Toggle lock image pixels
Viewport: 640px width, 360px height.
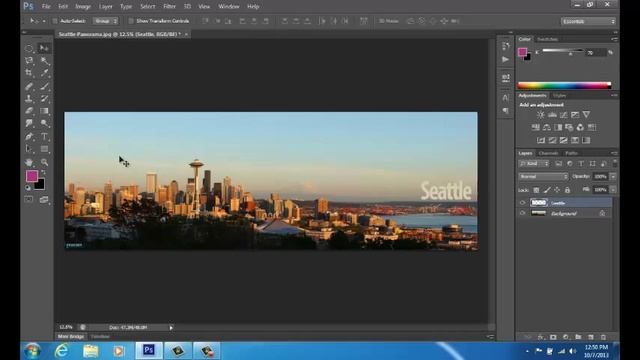tap(547, 190)
